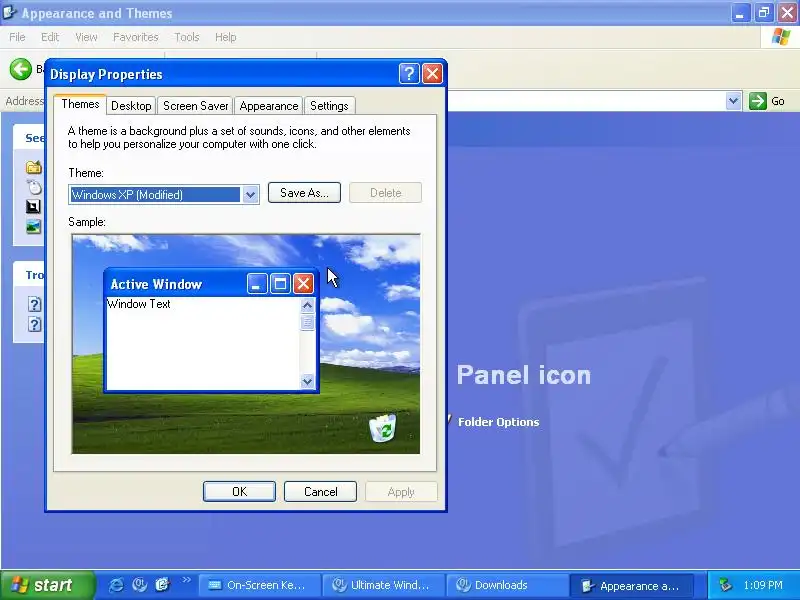Viewport: 800px width, 600px height.
Task: Click the sample window scrollbar down arrow
Action: 307,381
